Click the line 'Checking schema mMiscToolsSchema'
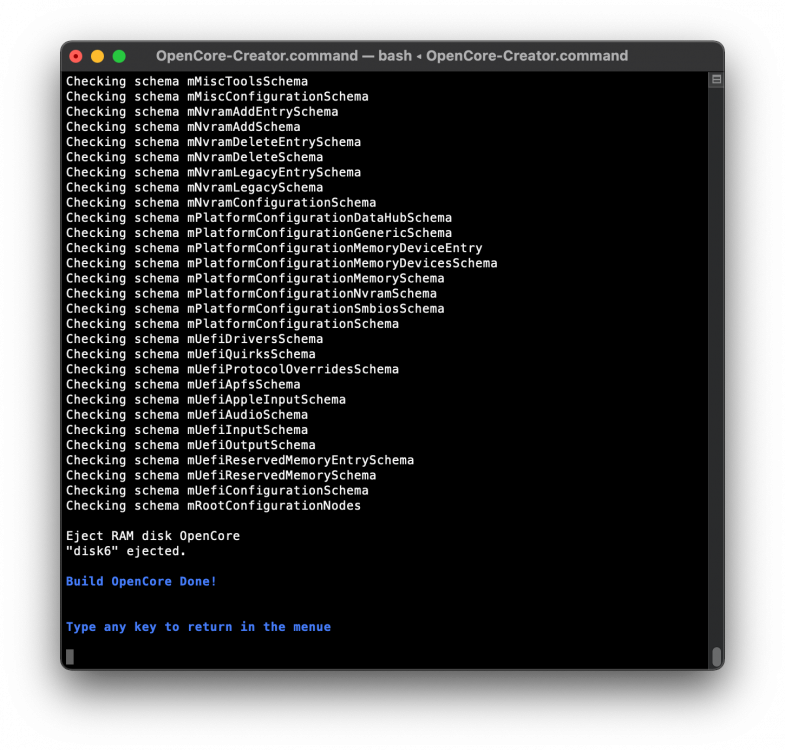Image resolution: width=785 pixels, height=750 pixels. point(187,81)
